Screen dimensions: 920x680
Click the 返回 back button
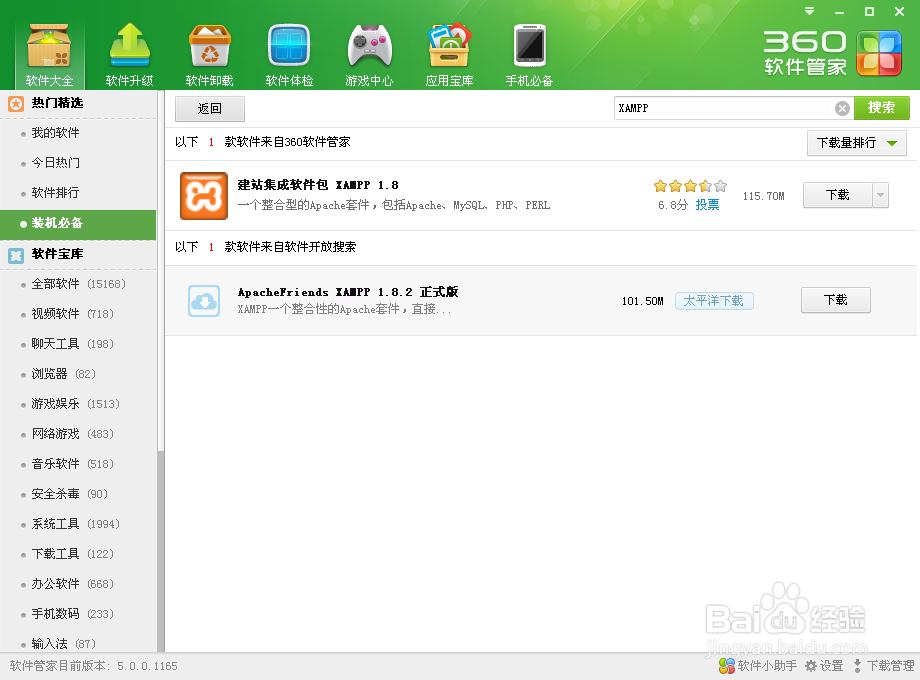point(209,109)
